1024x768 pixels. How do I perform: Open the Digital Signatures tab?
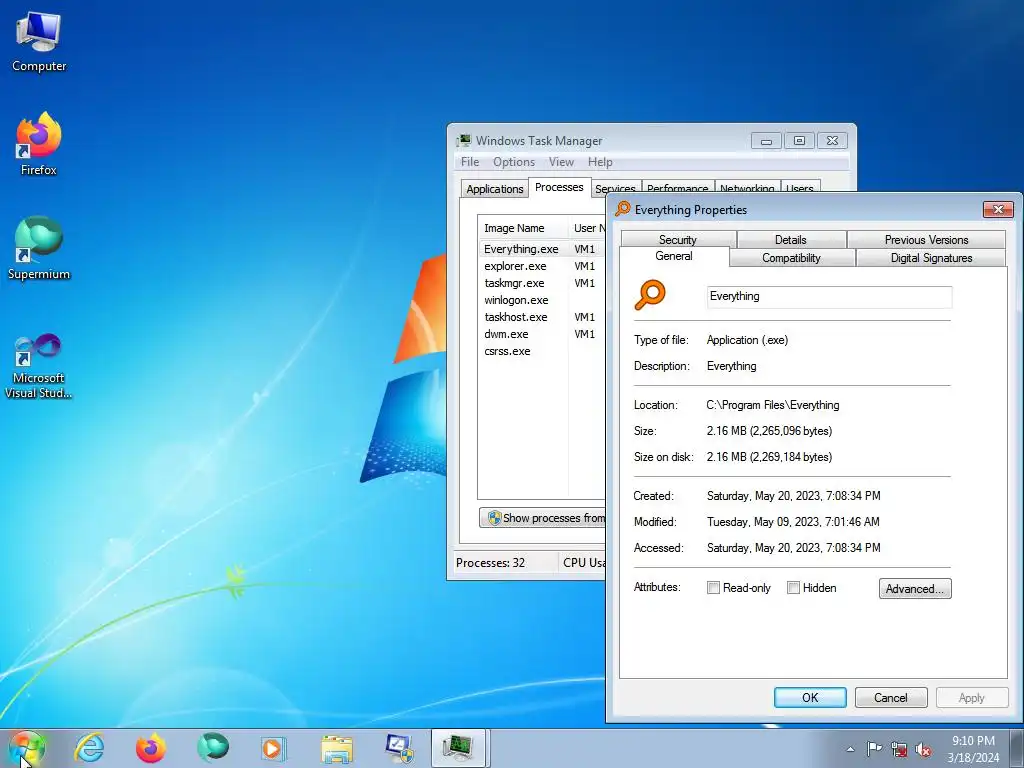(931, 258)
